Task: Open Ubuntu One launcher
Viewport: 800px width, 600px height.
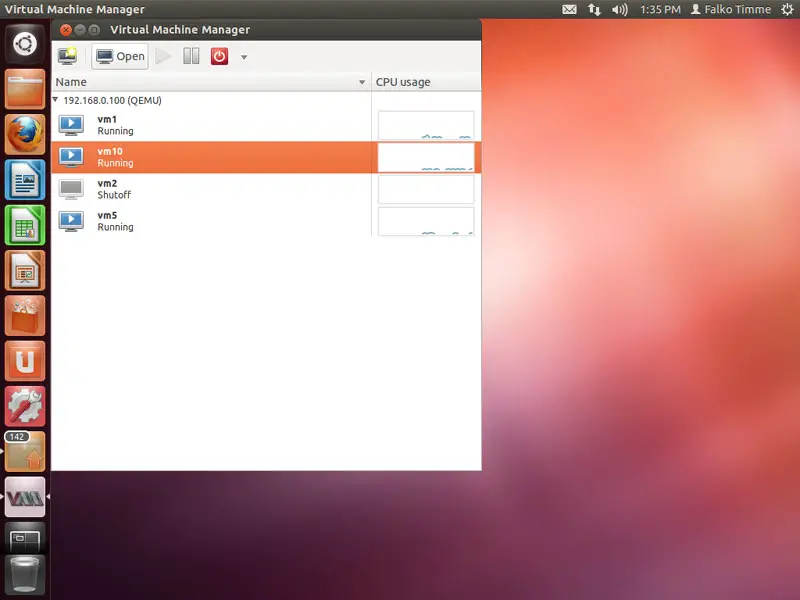Action: [x=25, y=361]
